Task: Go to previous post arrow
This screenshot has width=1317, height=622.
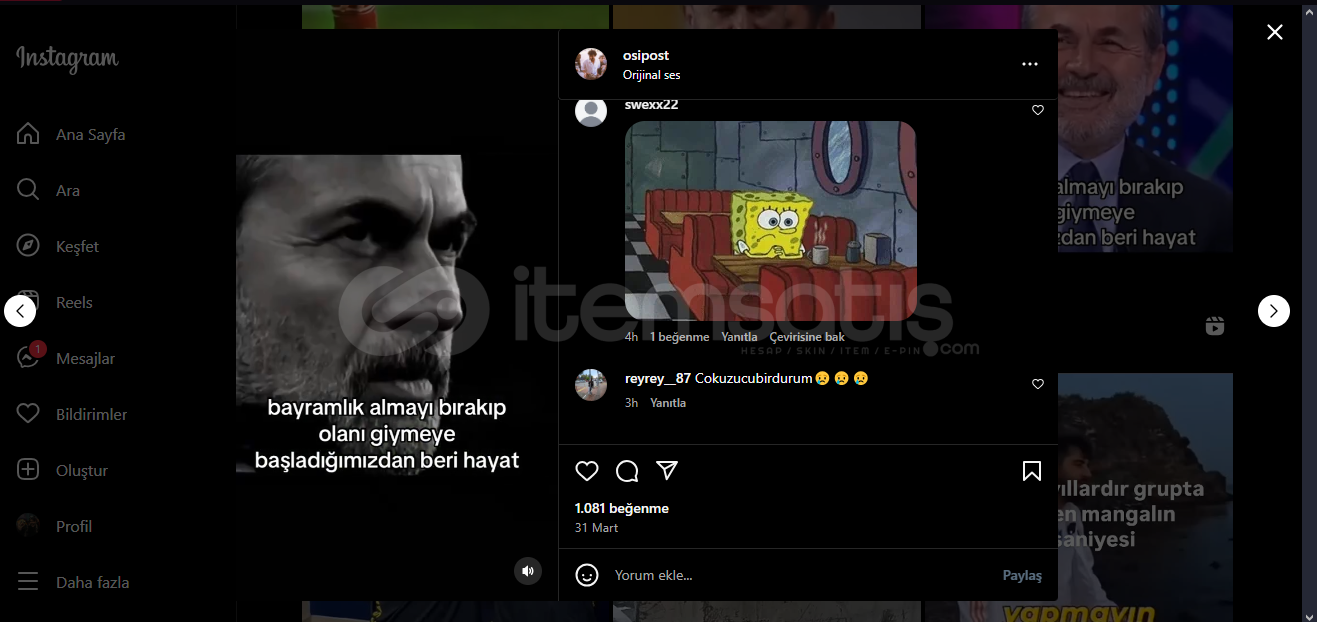Action: 20,311
